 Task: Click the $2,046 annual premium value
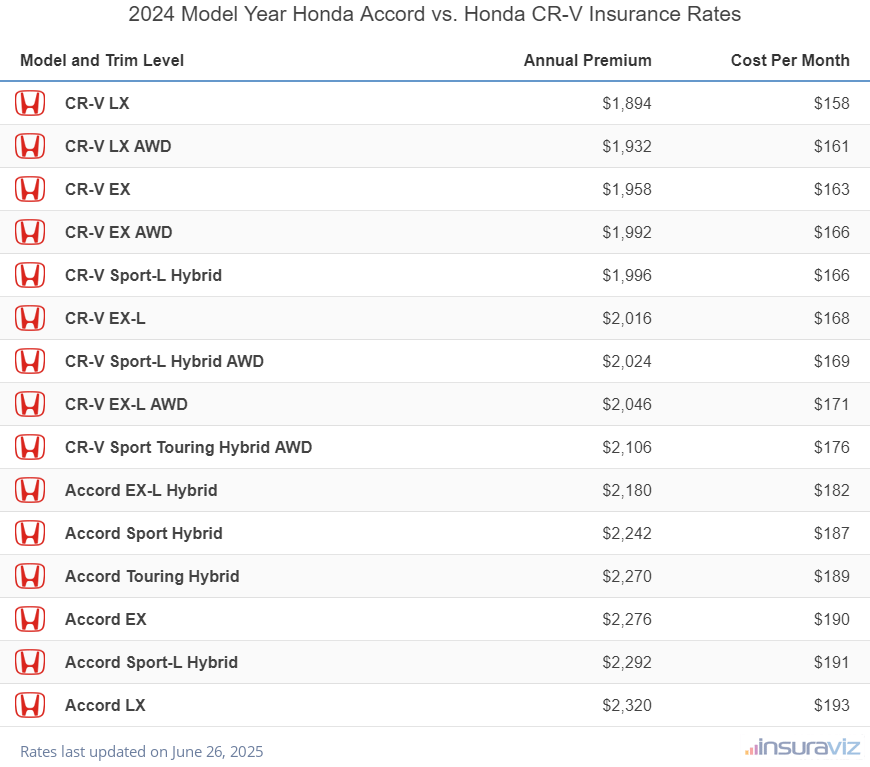click(627, 404)
